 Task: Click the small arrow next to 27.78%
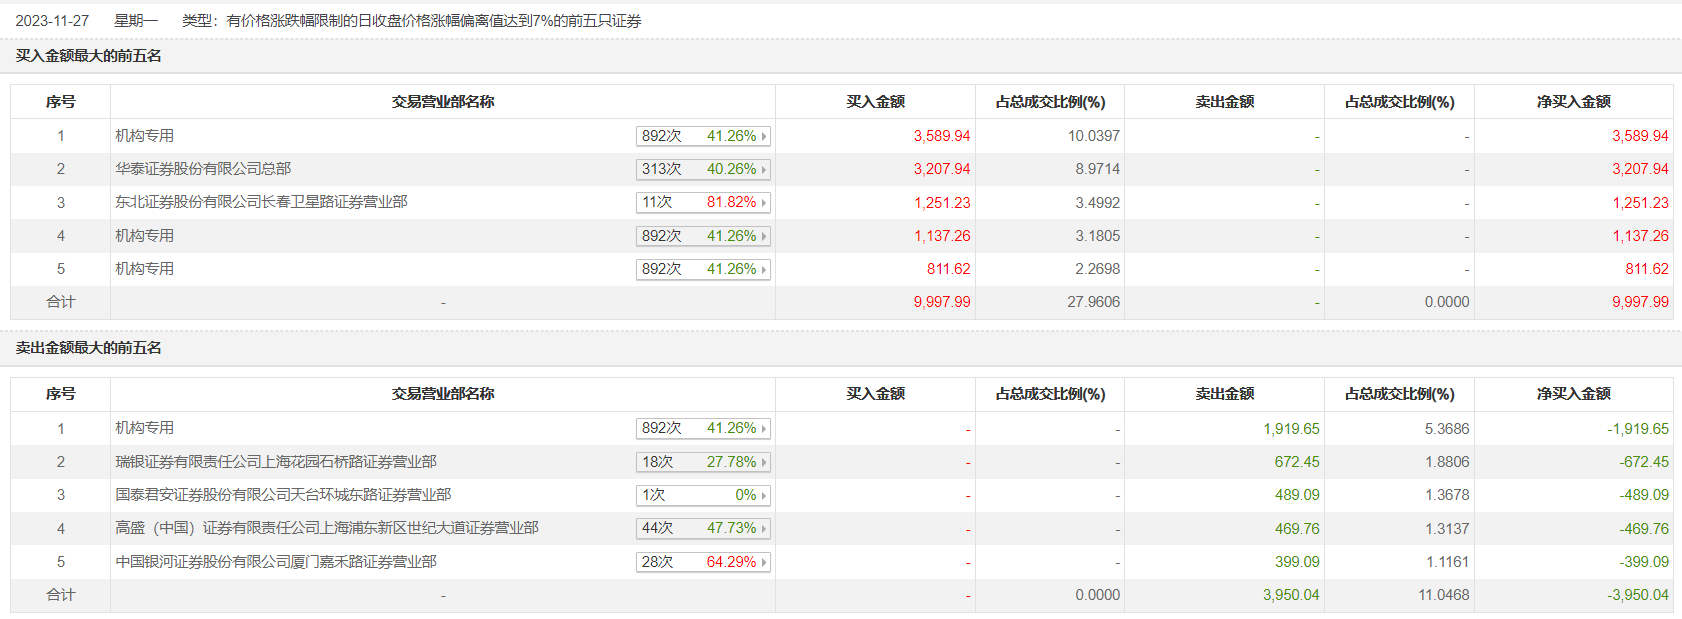click(x=764, y=463)
